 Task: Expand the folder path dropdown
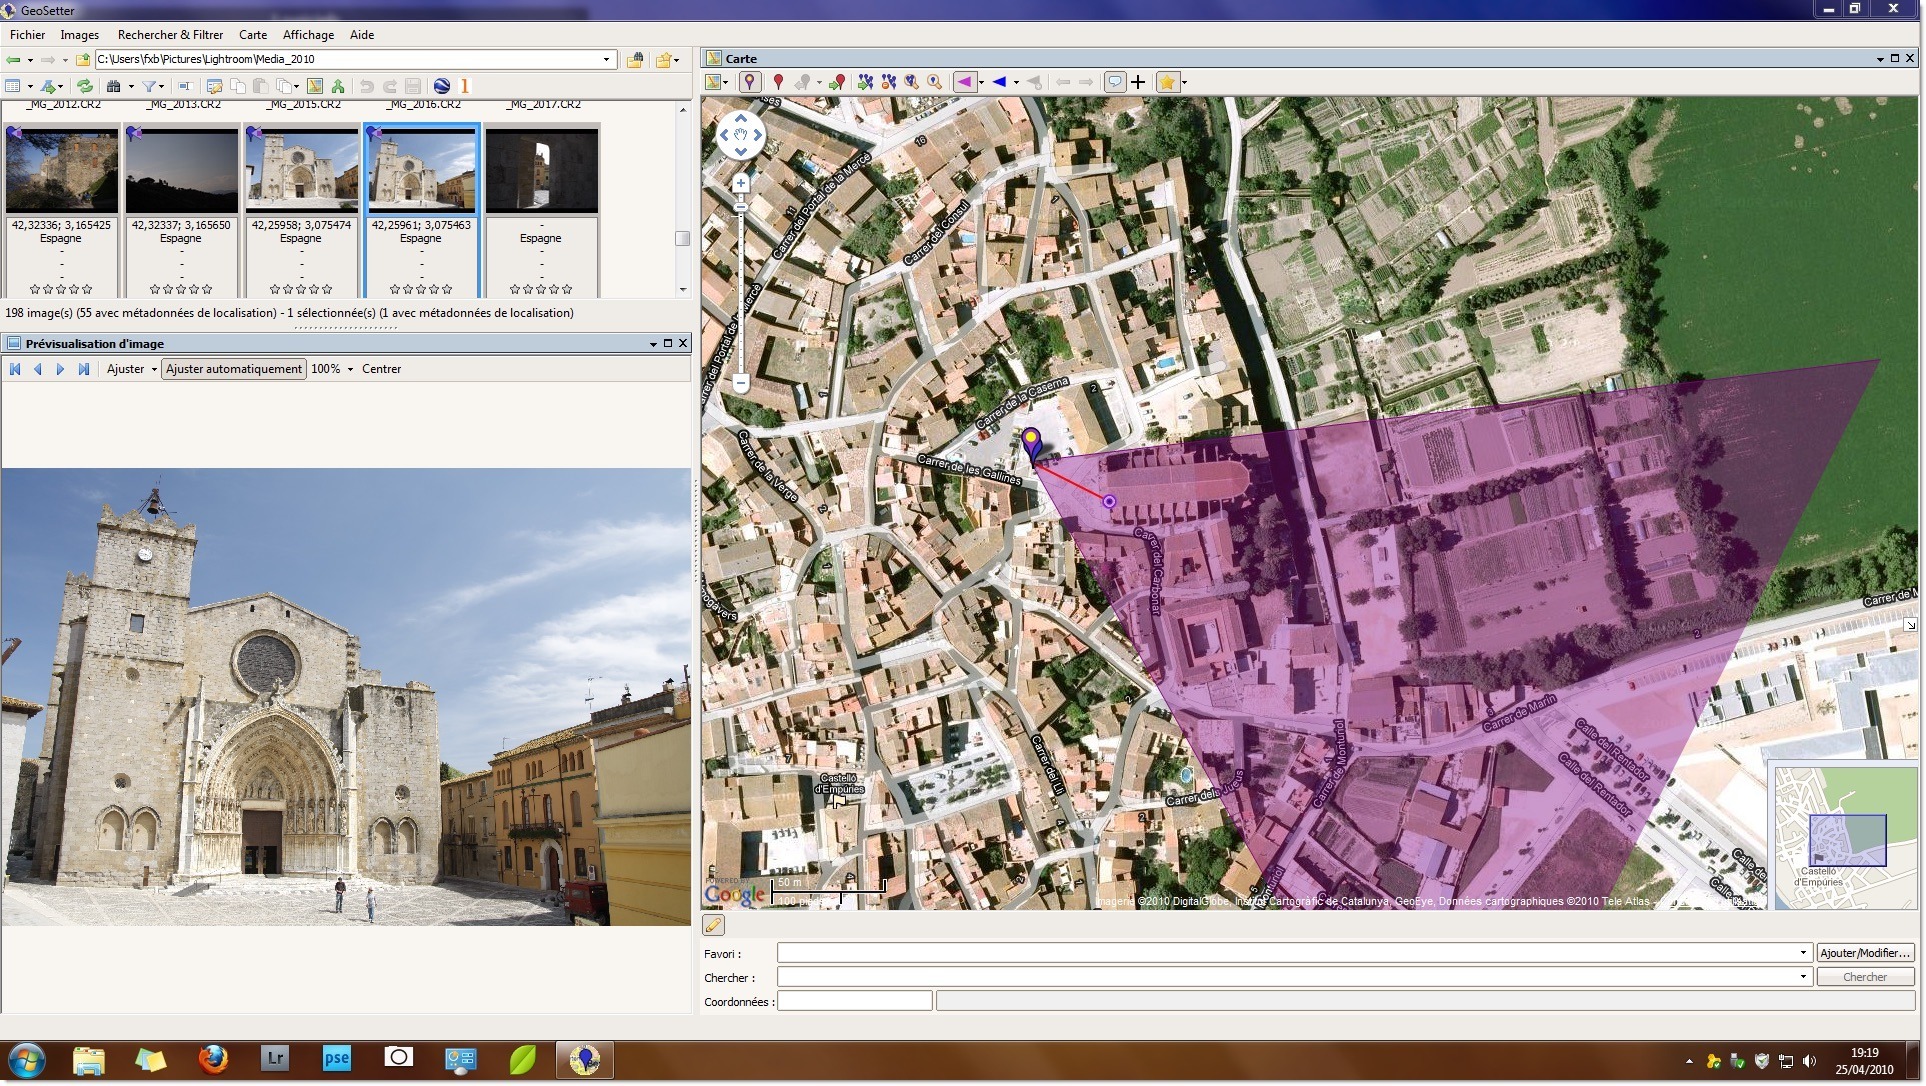point(606,59)
